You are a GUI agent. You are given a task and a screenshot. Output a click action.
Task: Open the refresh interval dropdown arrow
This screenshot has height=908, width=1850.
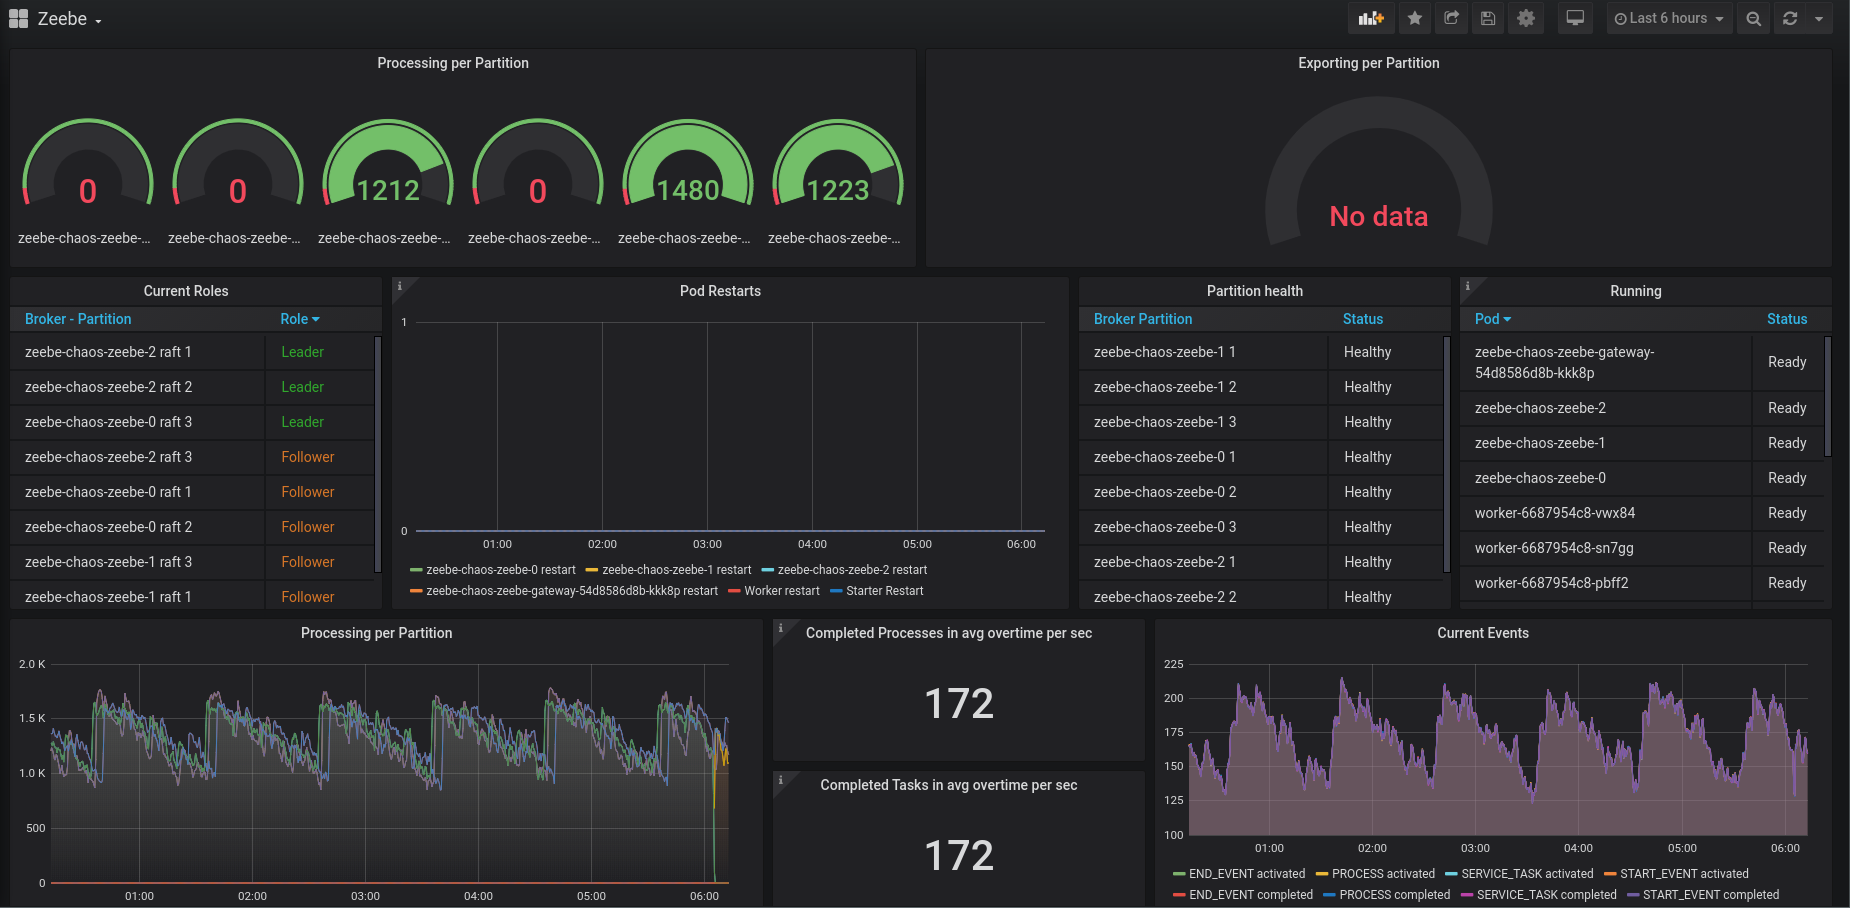click(1819, 18)
